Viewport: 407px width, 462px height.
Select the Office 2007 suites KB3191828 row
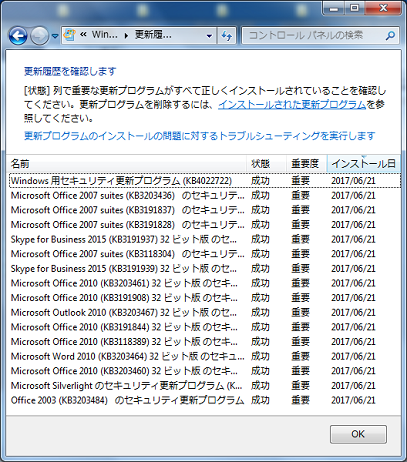205,225
